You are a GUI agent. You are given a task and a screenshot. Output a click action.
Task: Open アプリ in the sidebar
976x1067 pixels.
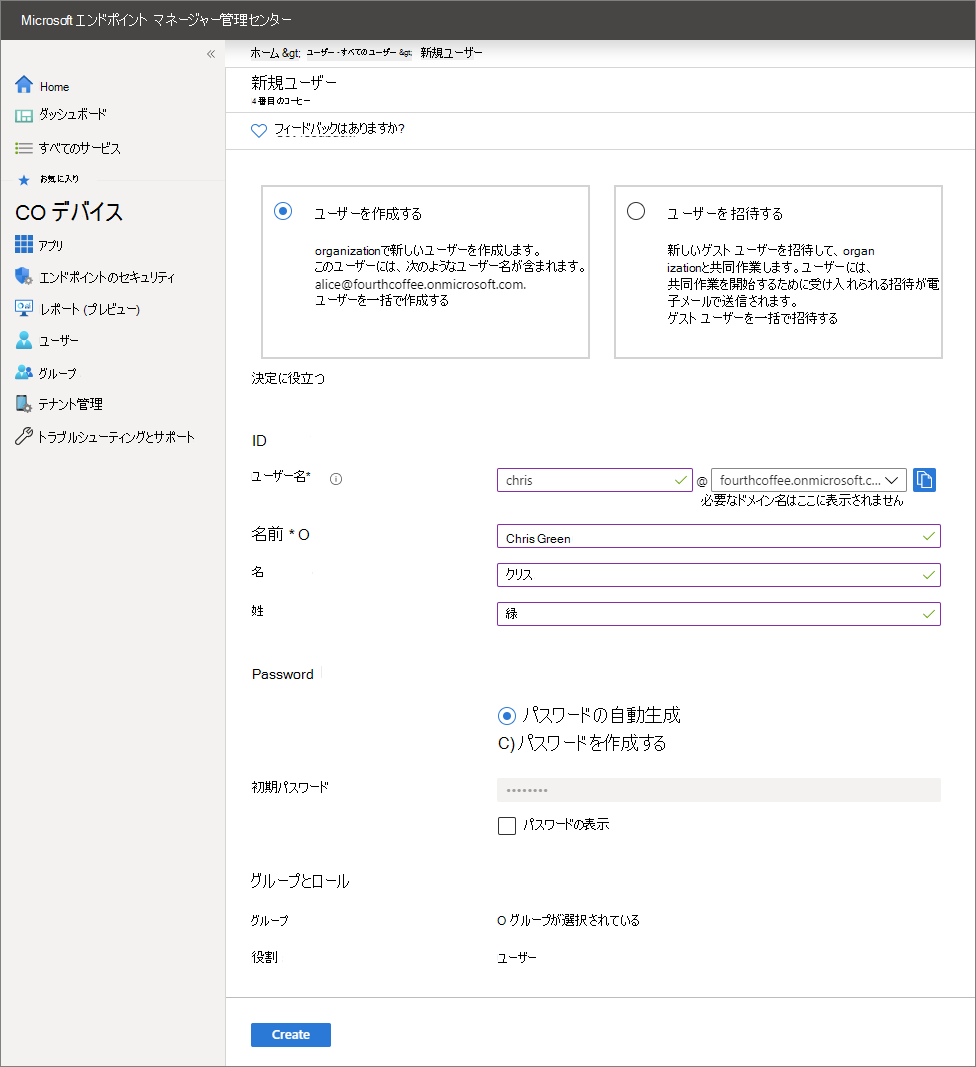pos(51,245)
